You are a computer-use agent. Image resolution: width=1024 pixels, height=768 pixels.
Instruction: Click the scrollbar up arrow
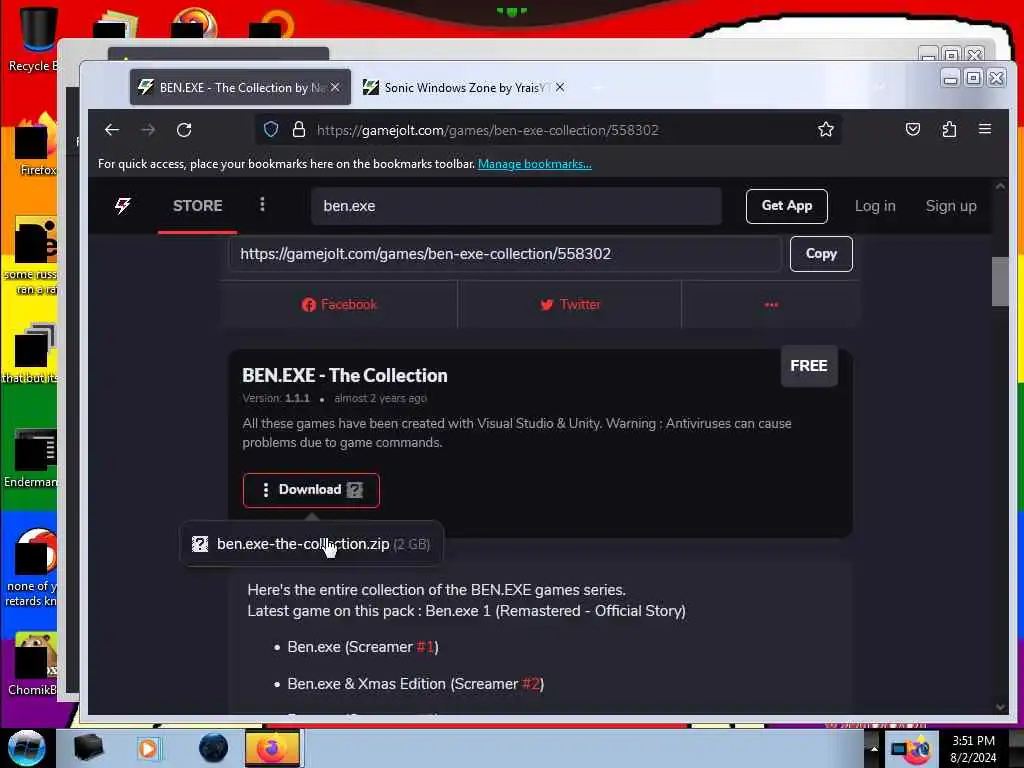(1000, 186)
